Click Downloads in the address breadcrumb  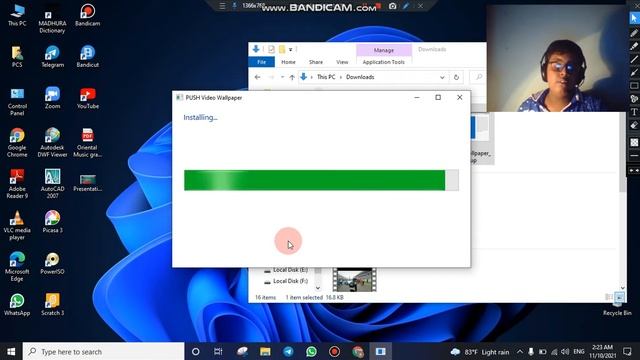click(360, 77)
